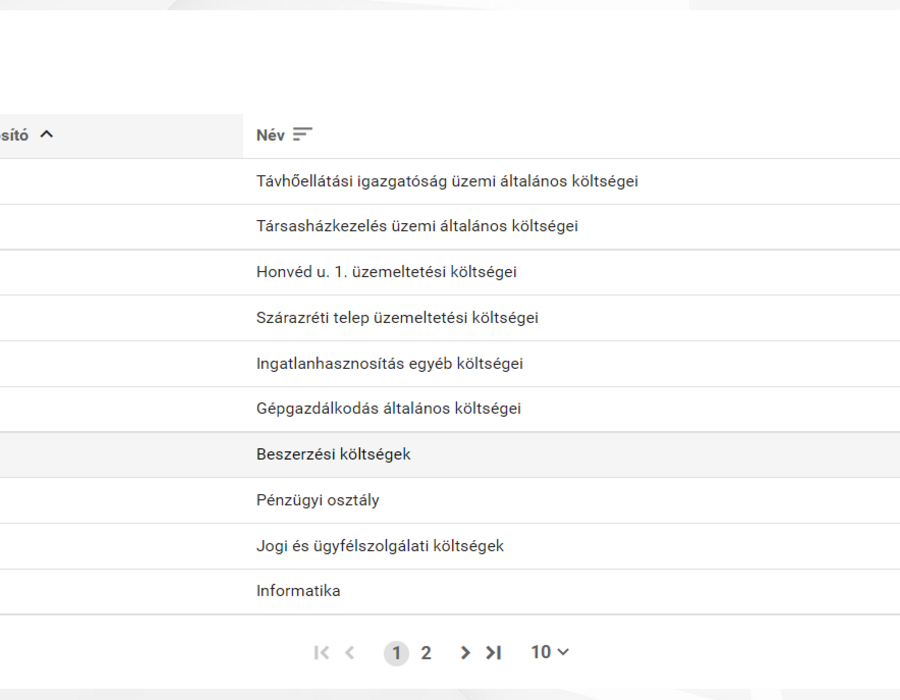900x700 pixels.
Task: Select row Informatika
Action: pos(450,592)
